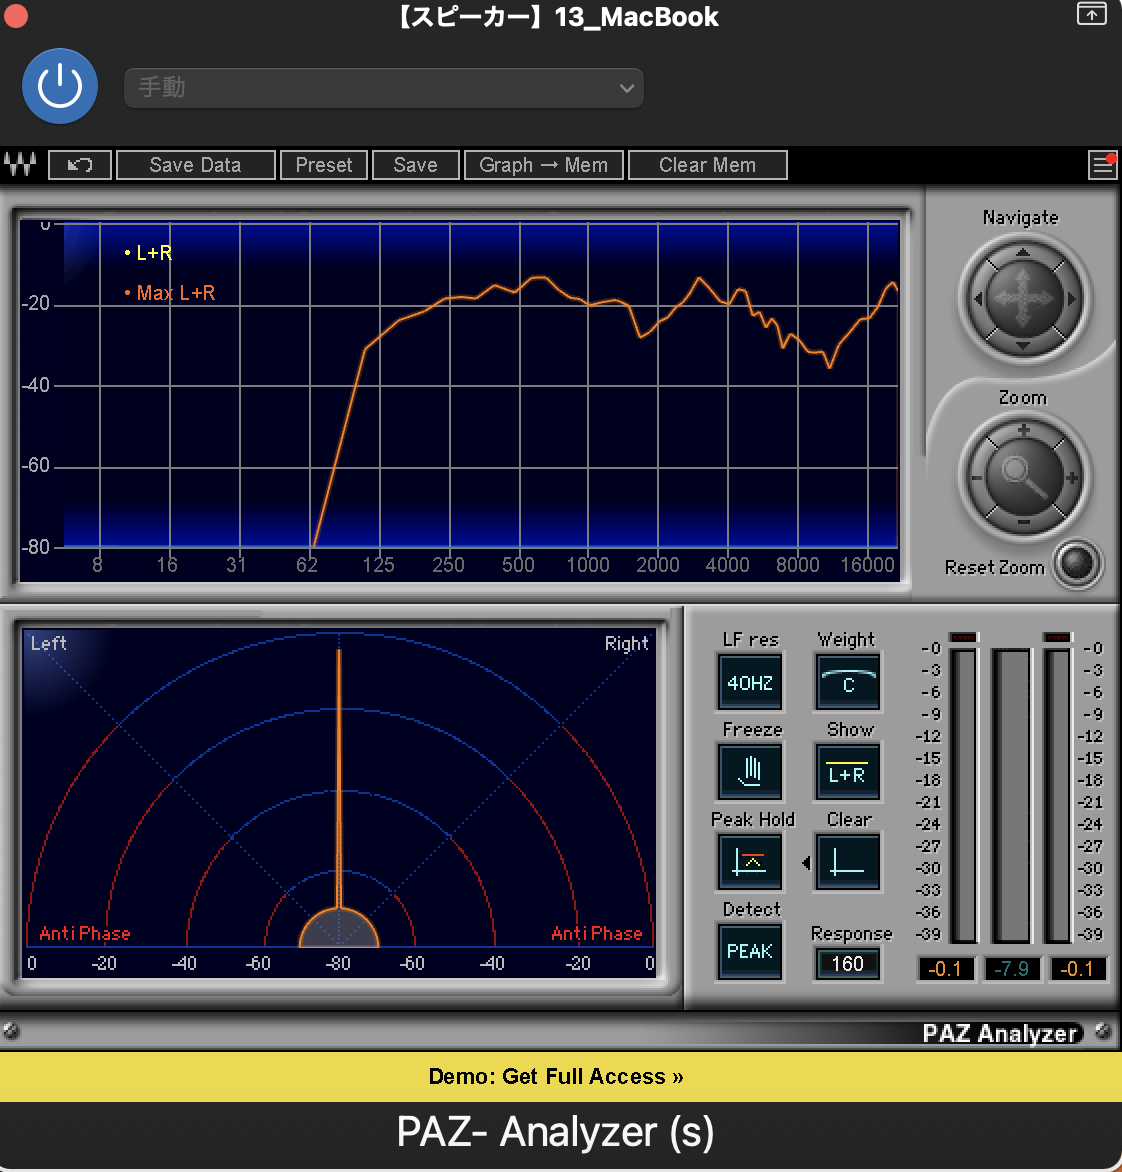Open the hamburger menu with red dot

(1103, 165)
